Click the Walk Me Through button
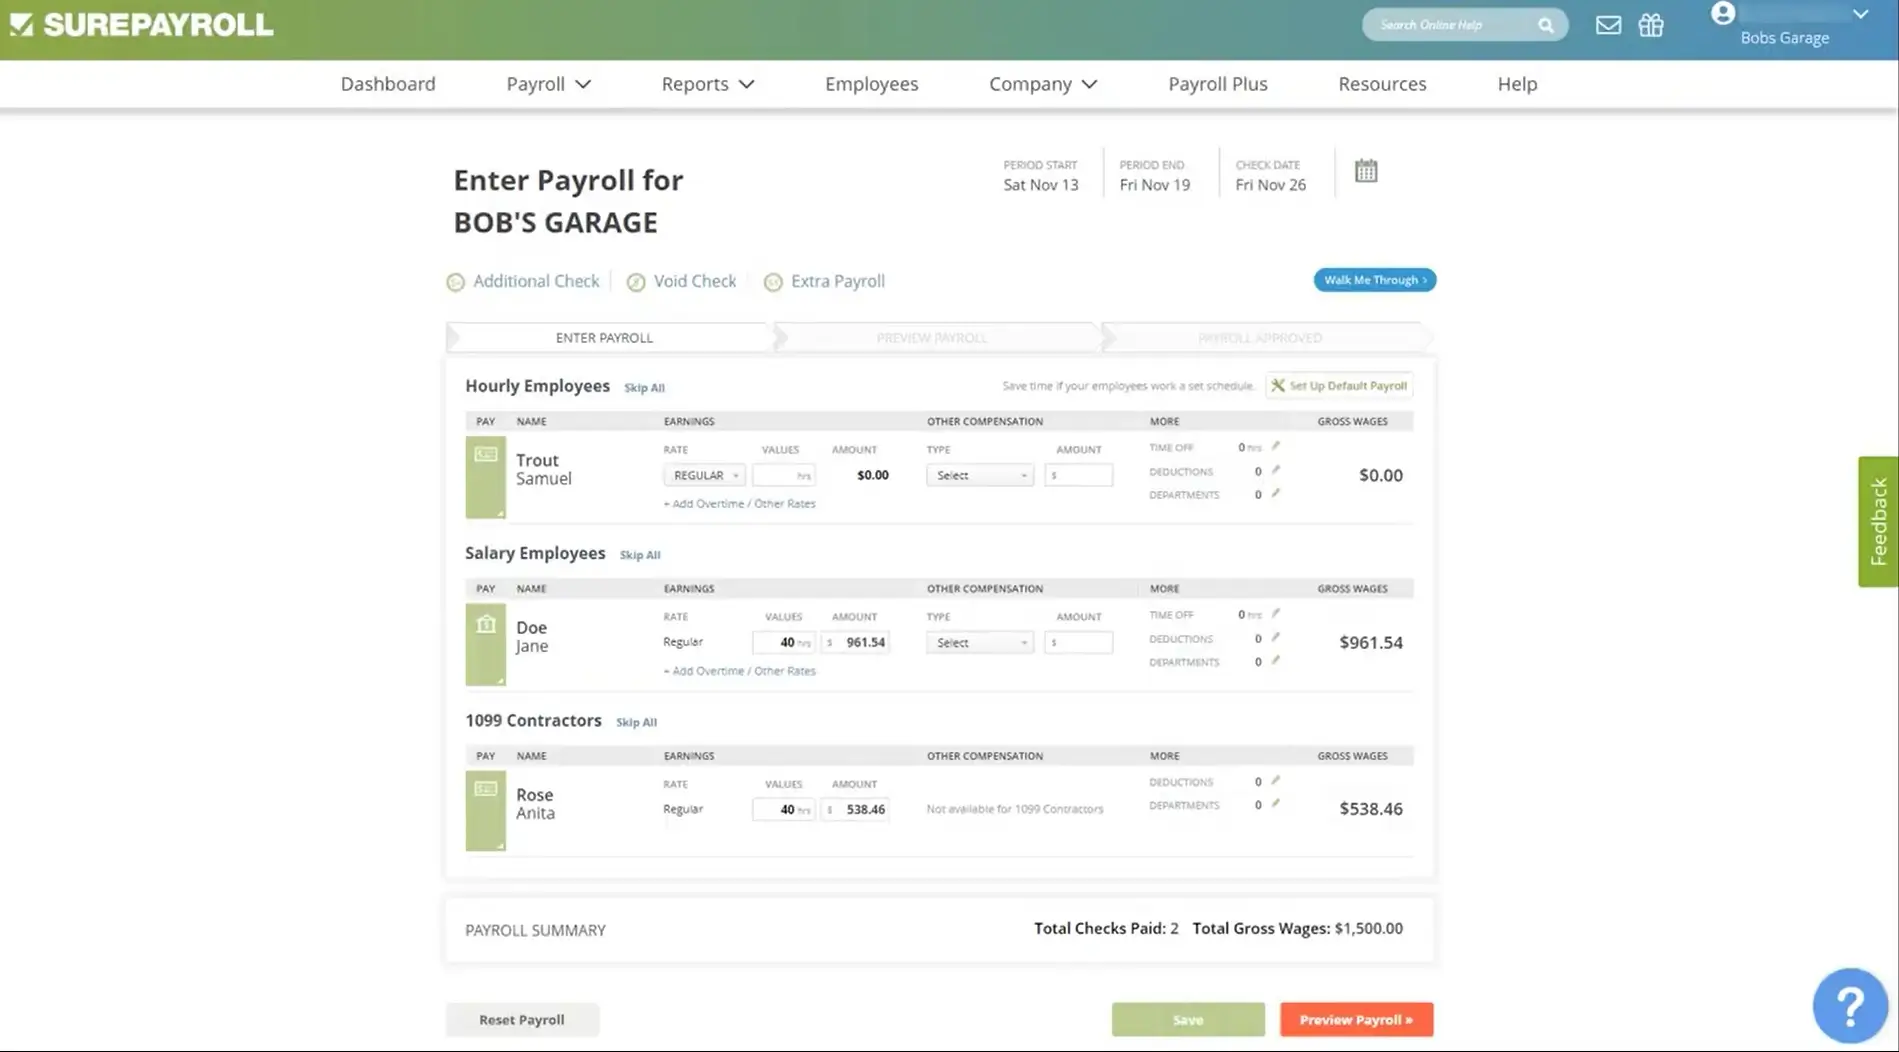The image size is (1899, 1052). coord(1375,280)
